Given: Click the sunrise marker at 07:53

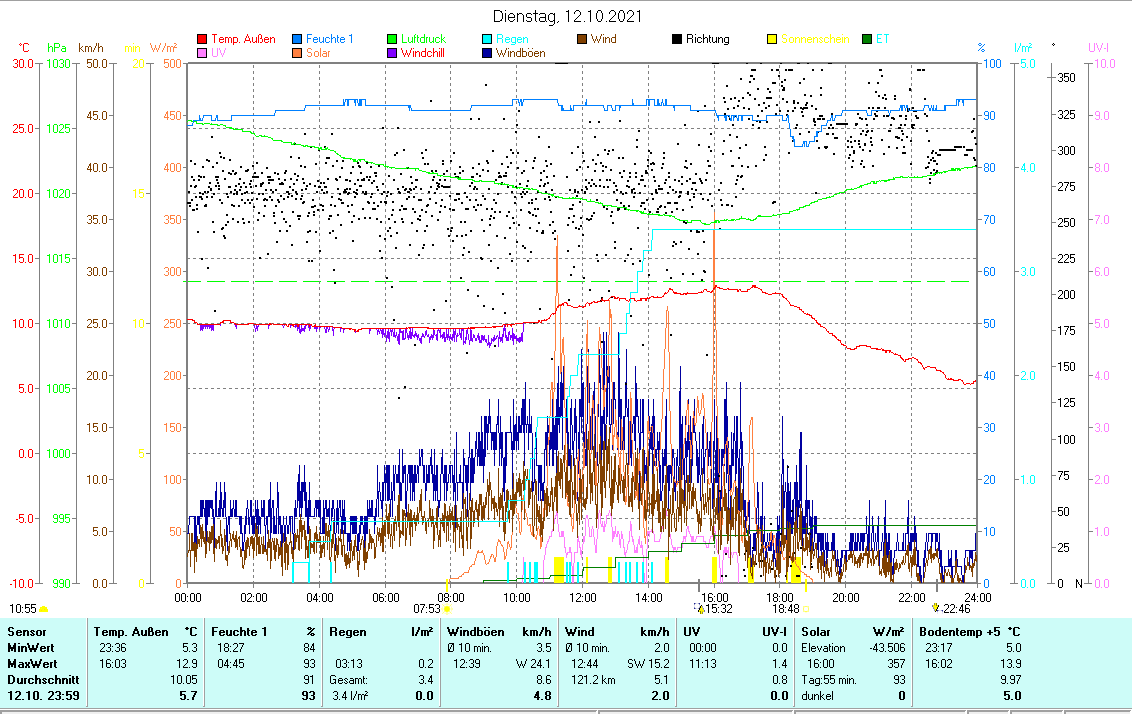Looking at the screenshot, I should point(446,607).
